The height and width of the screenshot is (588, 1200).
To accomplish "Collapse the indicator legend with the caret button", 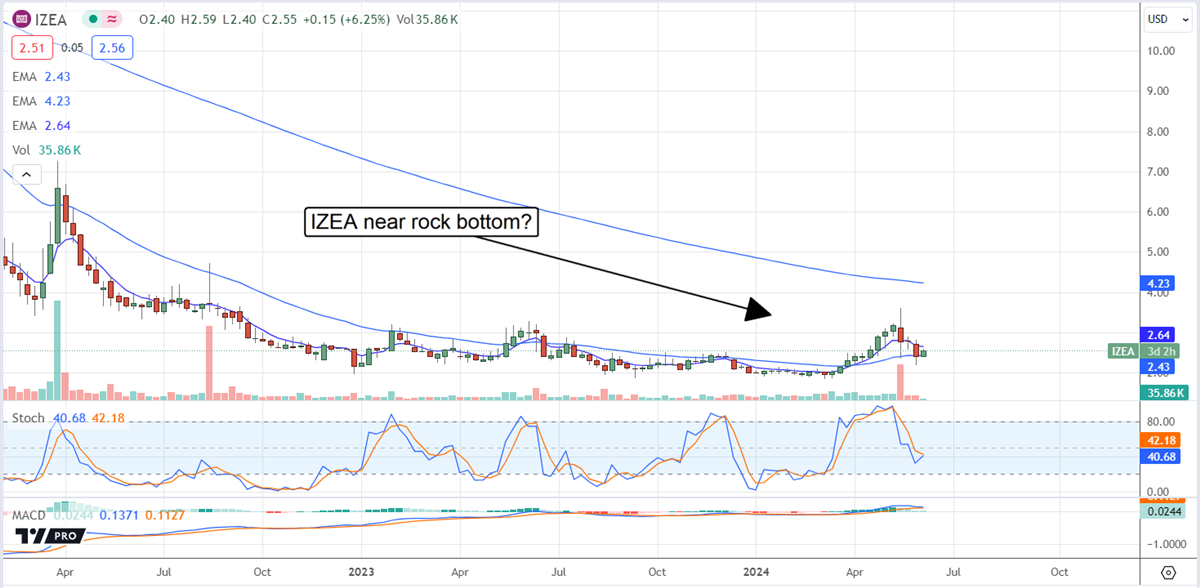I will (x=26, y=176).
